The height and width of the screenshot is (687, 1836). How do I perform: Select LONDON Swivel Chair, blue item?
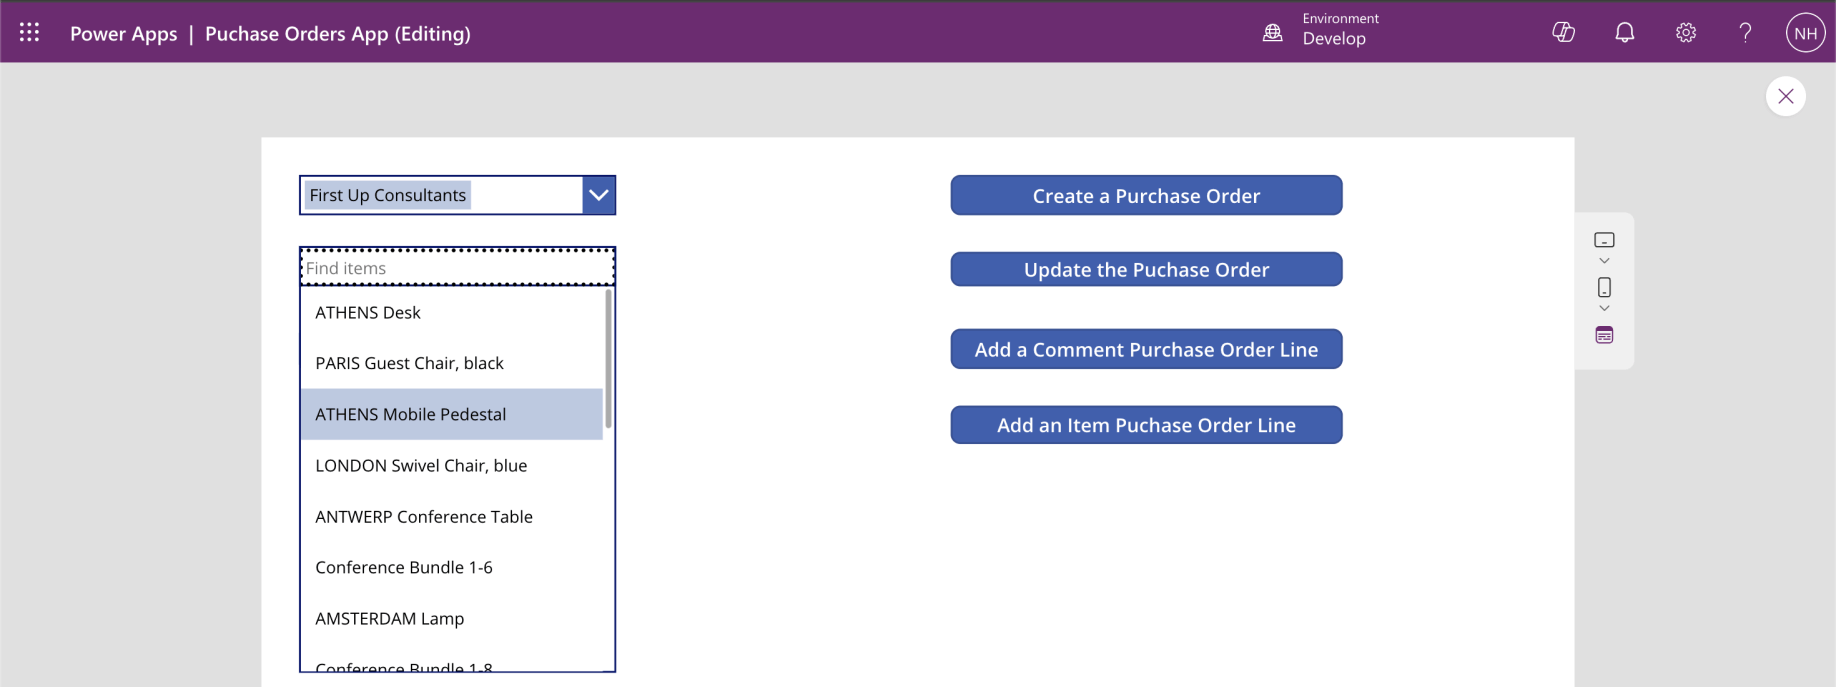(421, 466)
